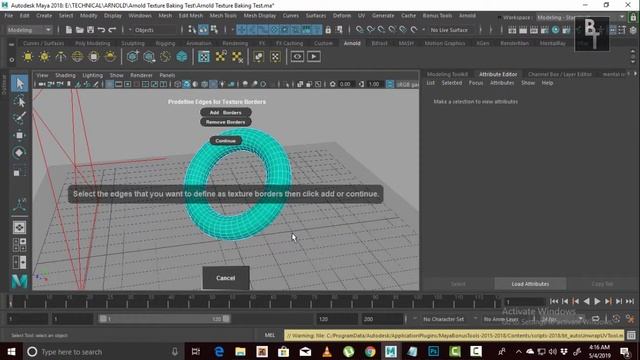Toggle select by hierarchy mode
This screenshot has height=360, width=640.
click(192, 29)
